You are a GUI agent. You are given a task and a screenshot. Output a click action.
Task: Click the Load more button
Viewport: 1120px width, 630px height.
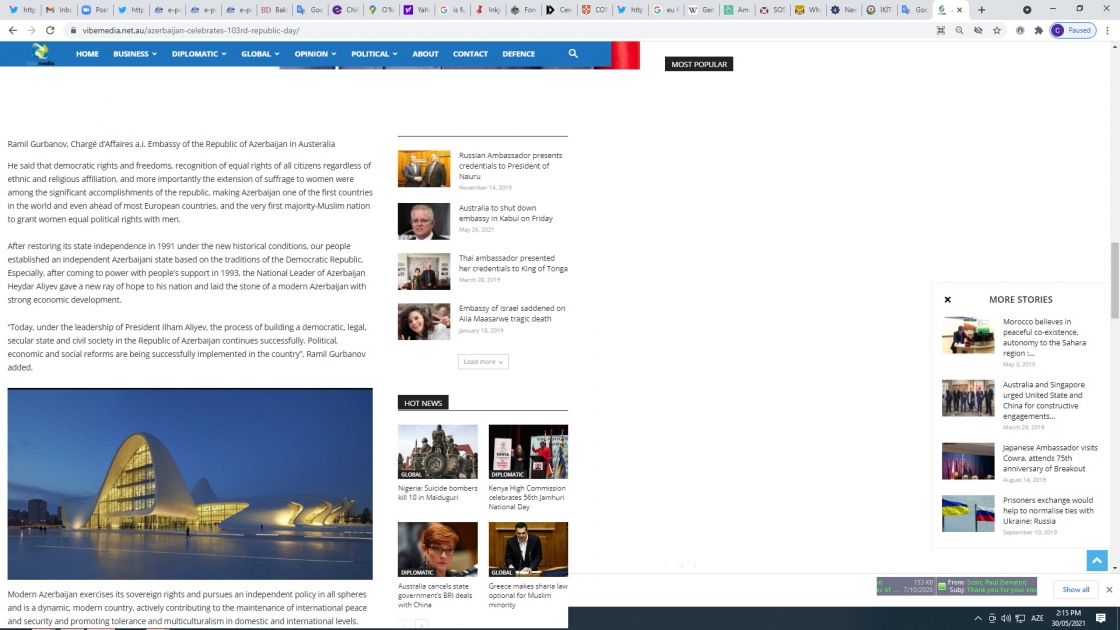[483, 361]
